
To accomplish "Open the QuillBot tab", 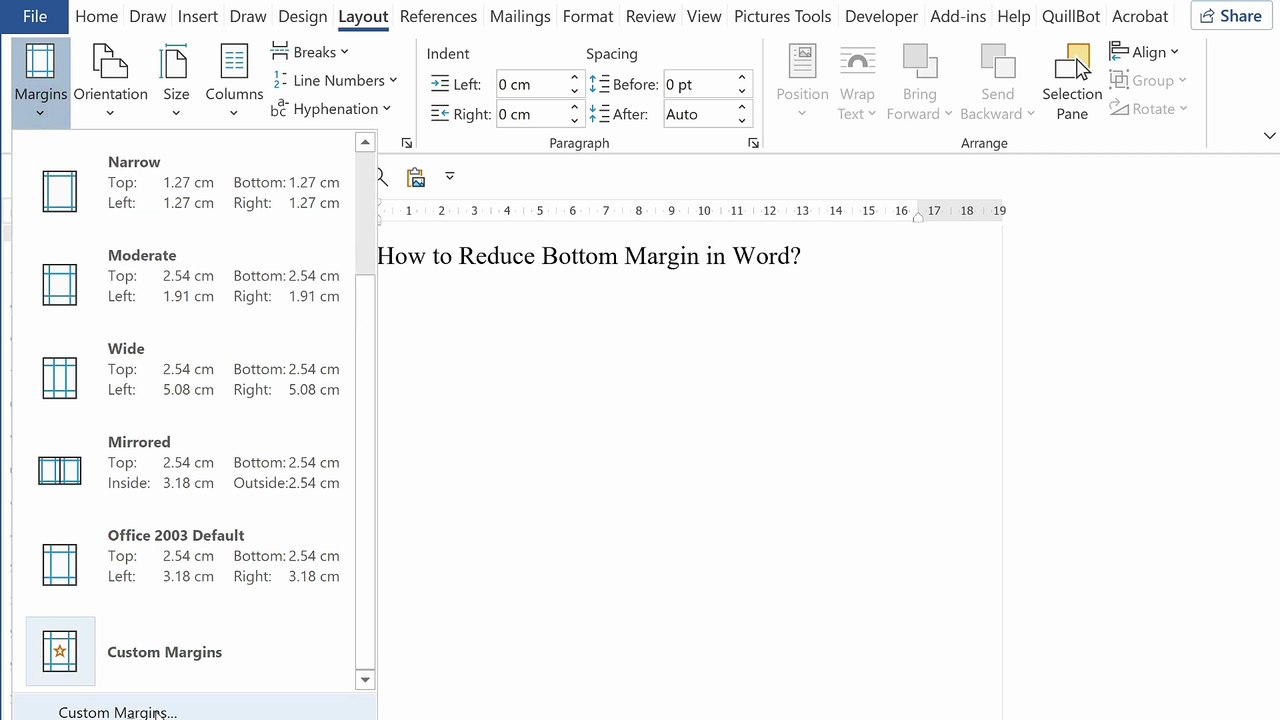I will point(1072,16).
